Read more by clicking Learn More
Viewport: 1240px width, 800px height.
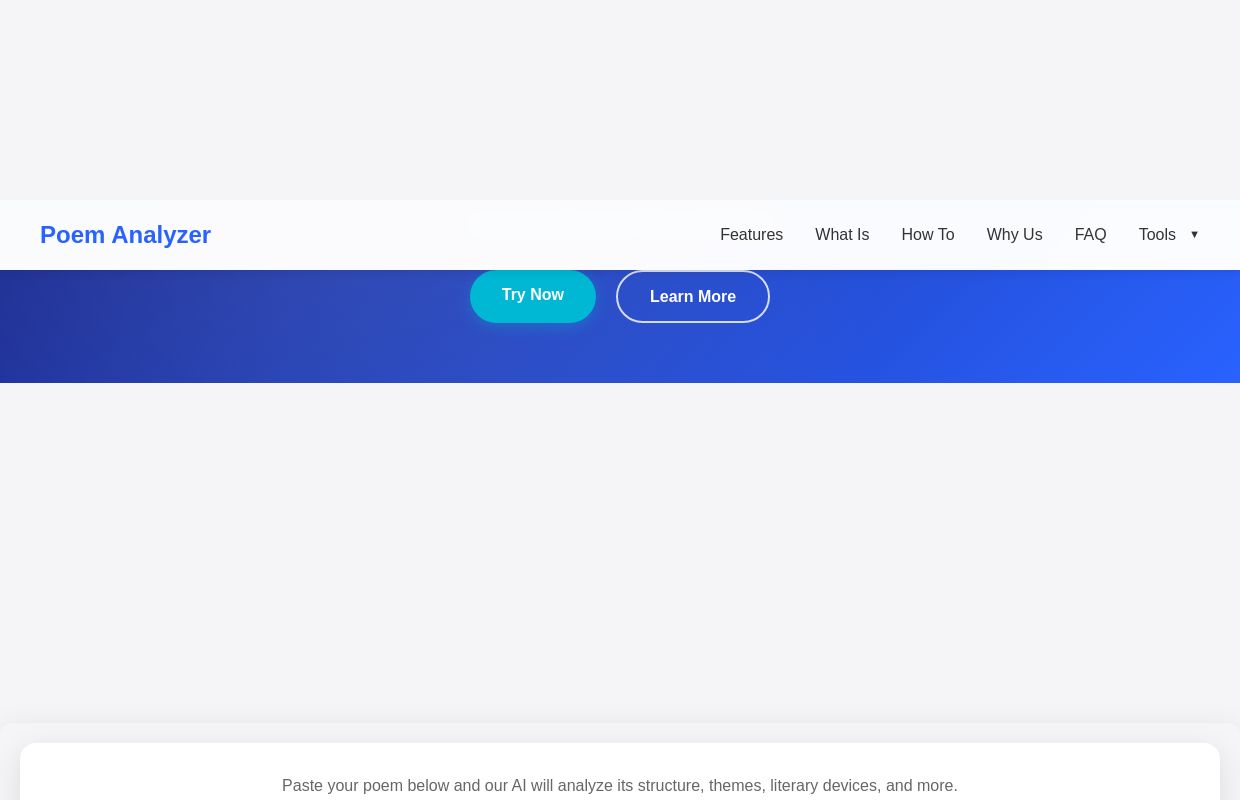pos(693,296)
